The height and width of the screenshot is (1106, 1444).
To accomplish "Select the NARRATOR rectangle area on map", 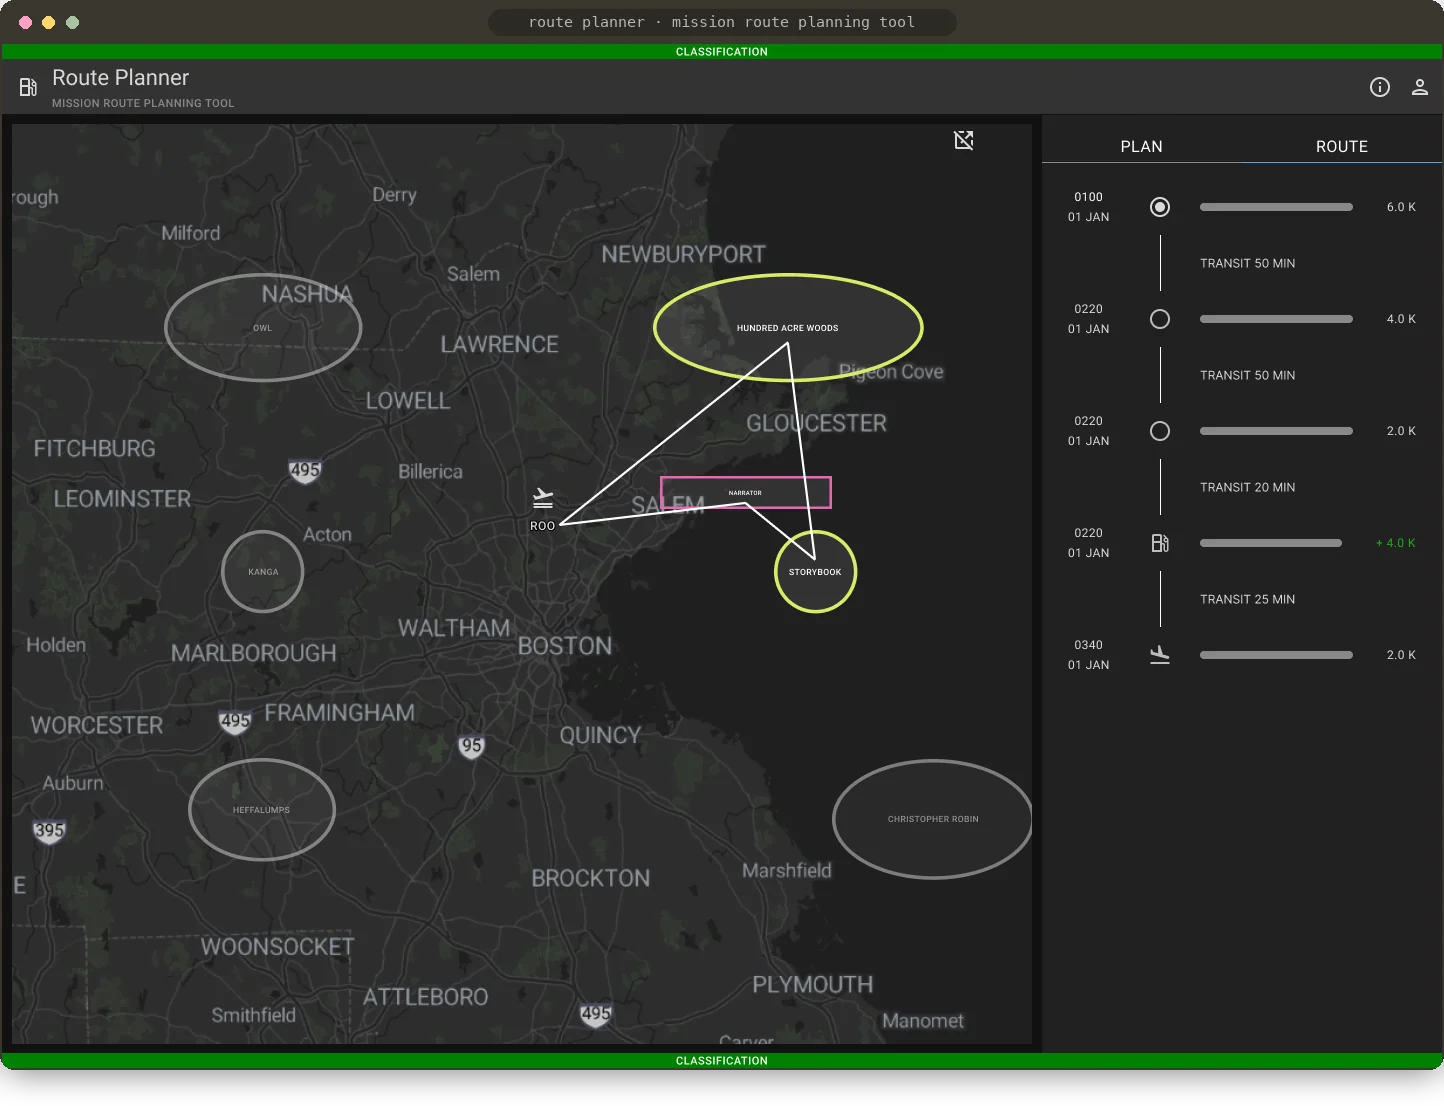I will click(x=746, y=493).
